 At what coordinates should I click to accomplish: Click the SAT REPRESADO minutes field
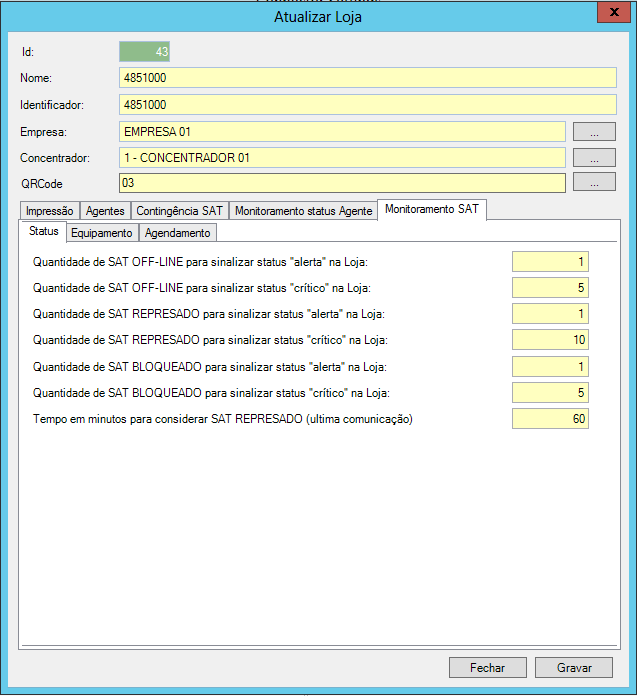(550, 419)
